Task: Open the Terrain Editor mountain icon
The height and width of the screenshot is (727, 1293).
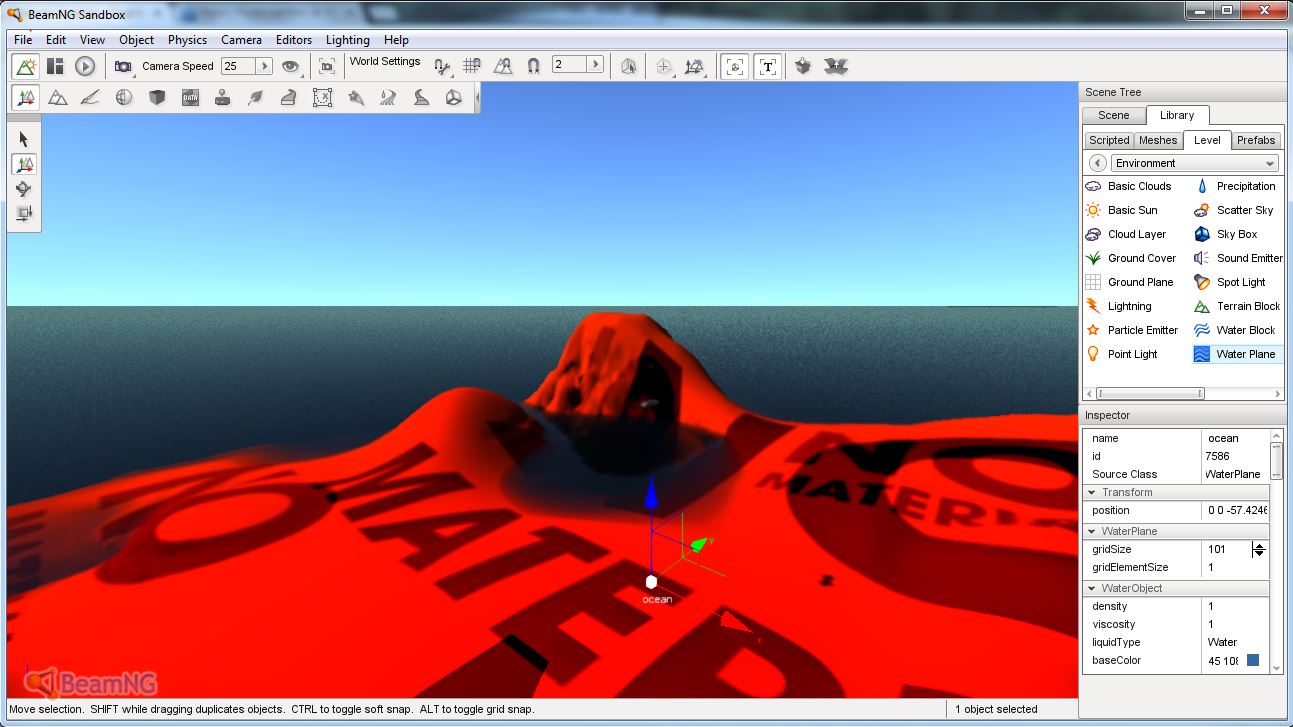Action: coord(58,97)
